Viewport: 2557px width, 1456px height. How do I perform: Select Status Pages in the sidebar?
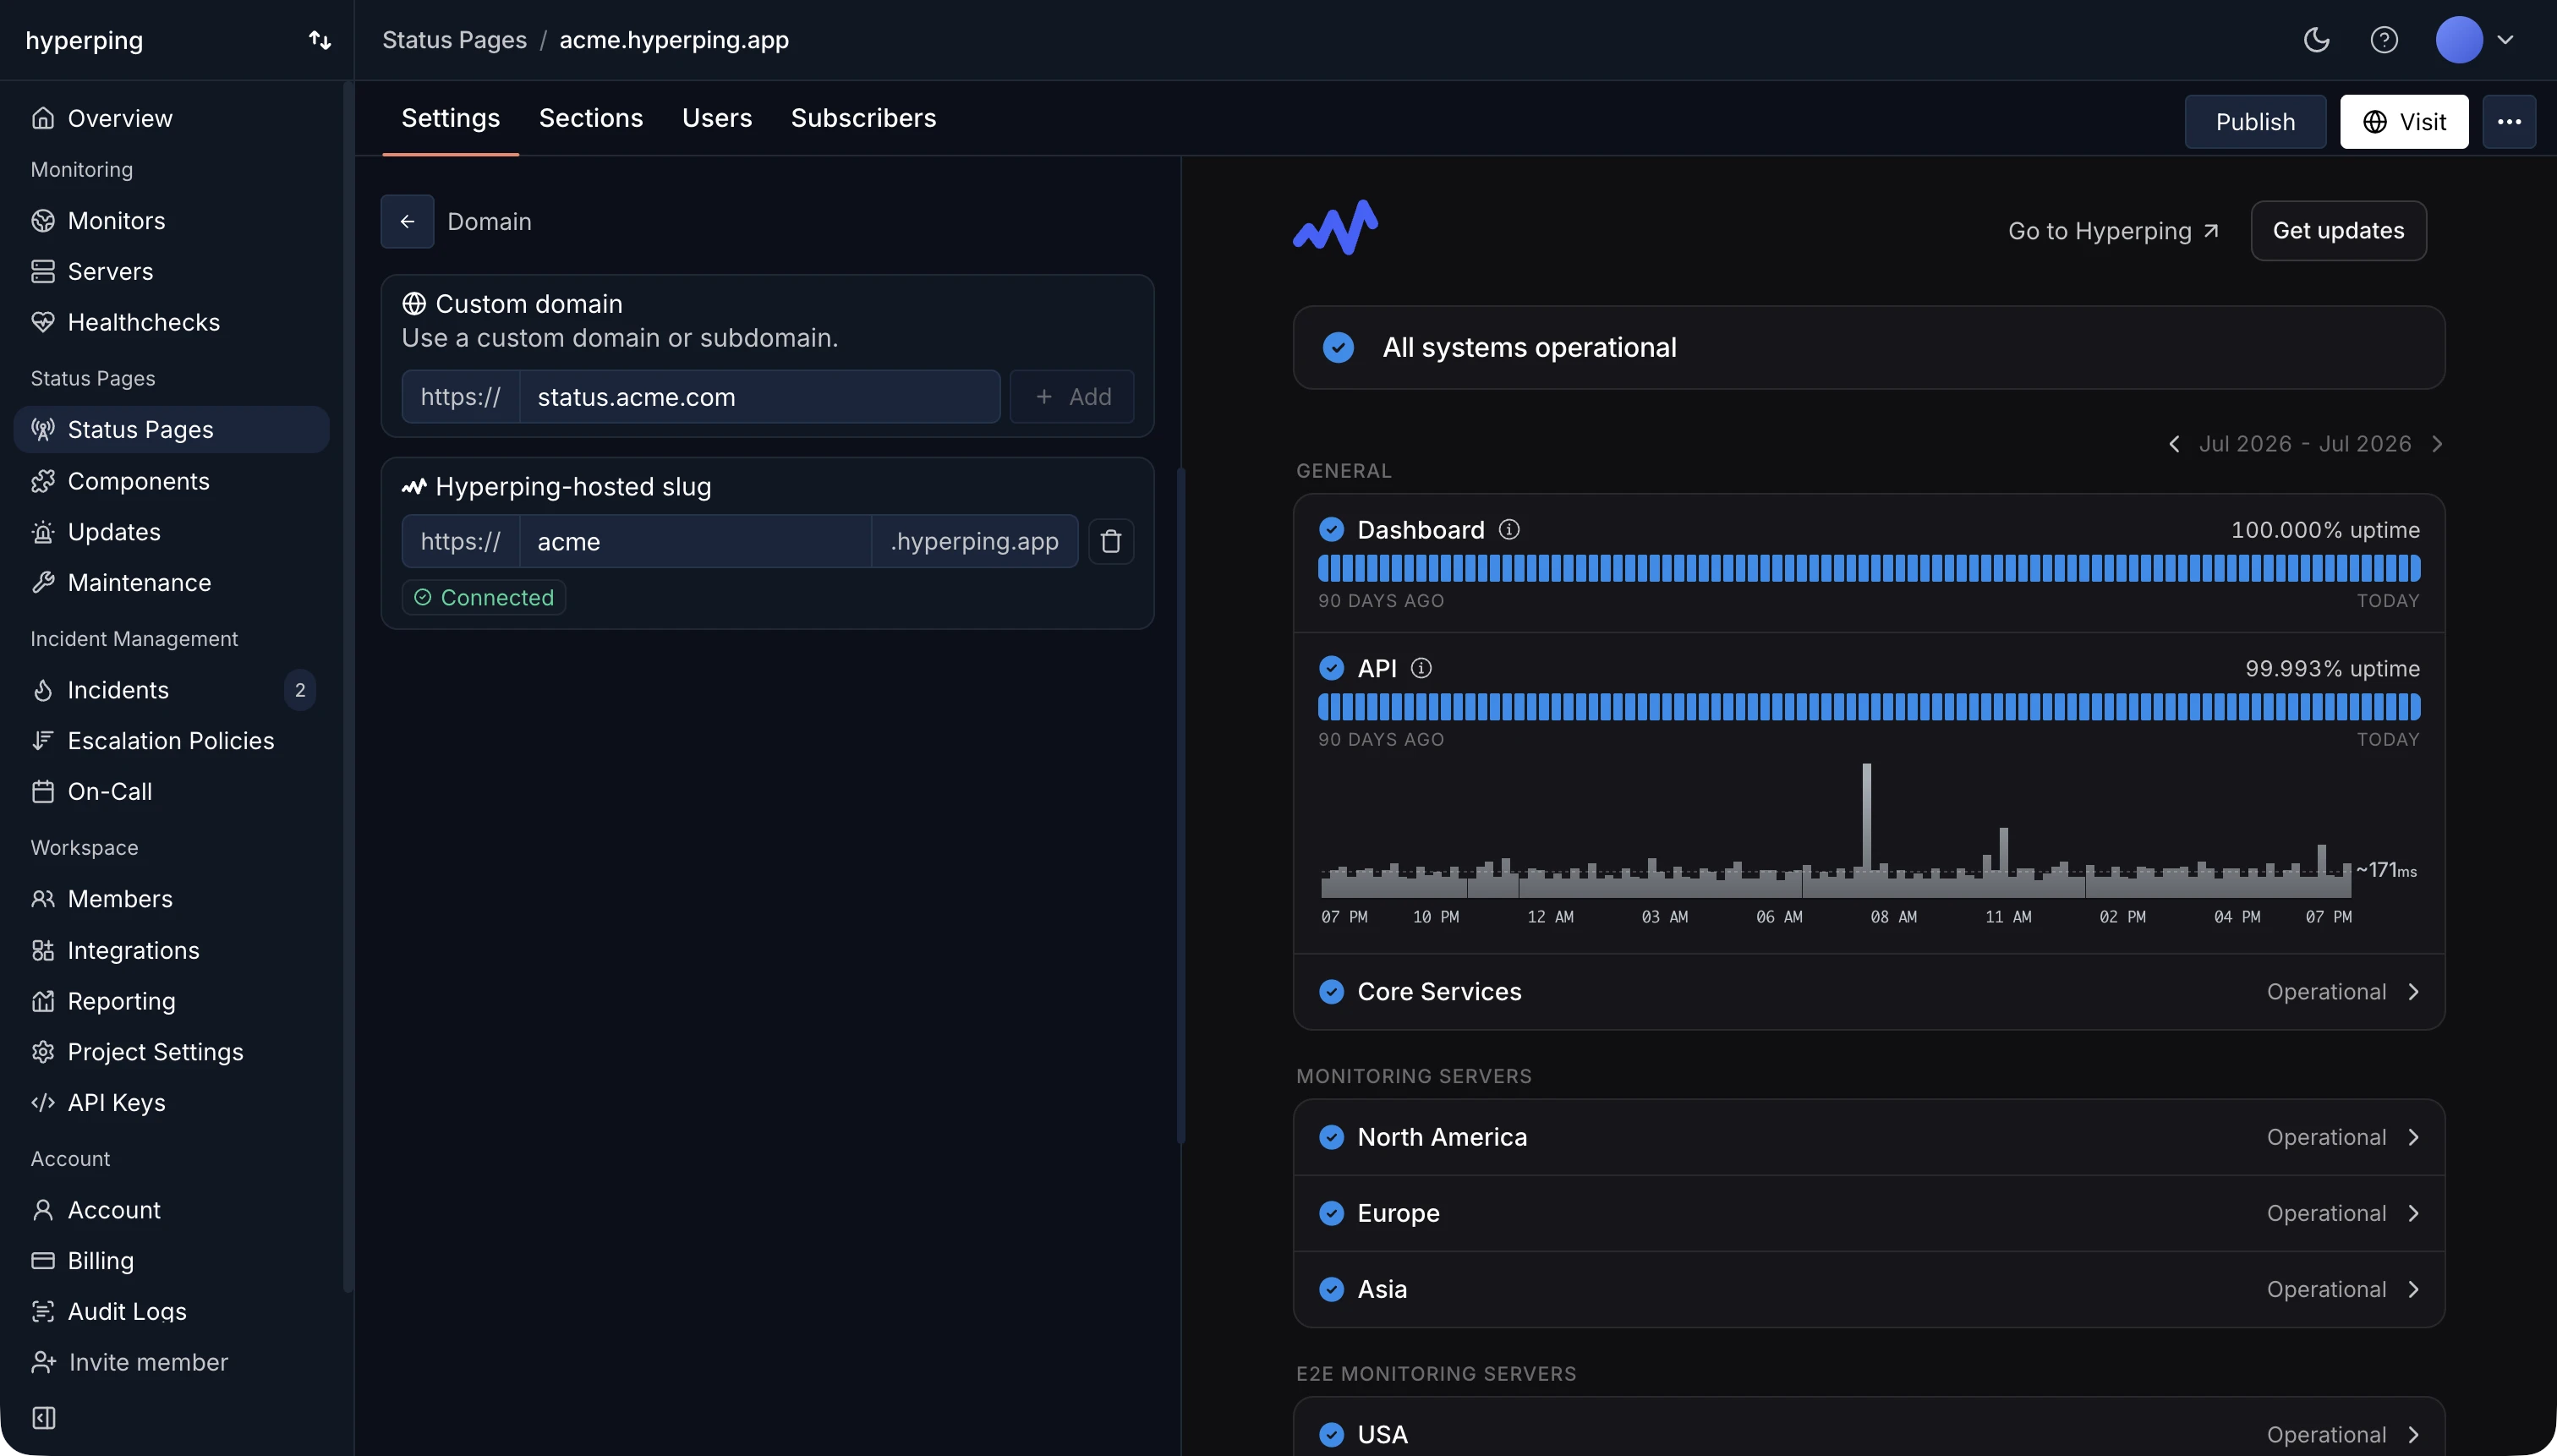[x=171, y=429]
